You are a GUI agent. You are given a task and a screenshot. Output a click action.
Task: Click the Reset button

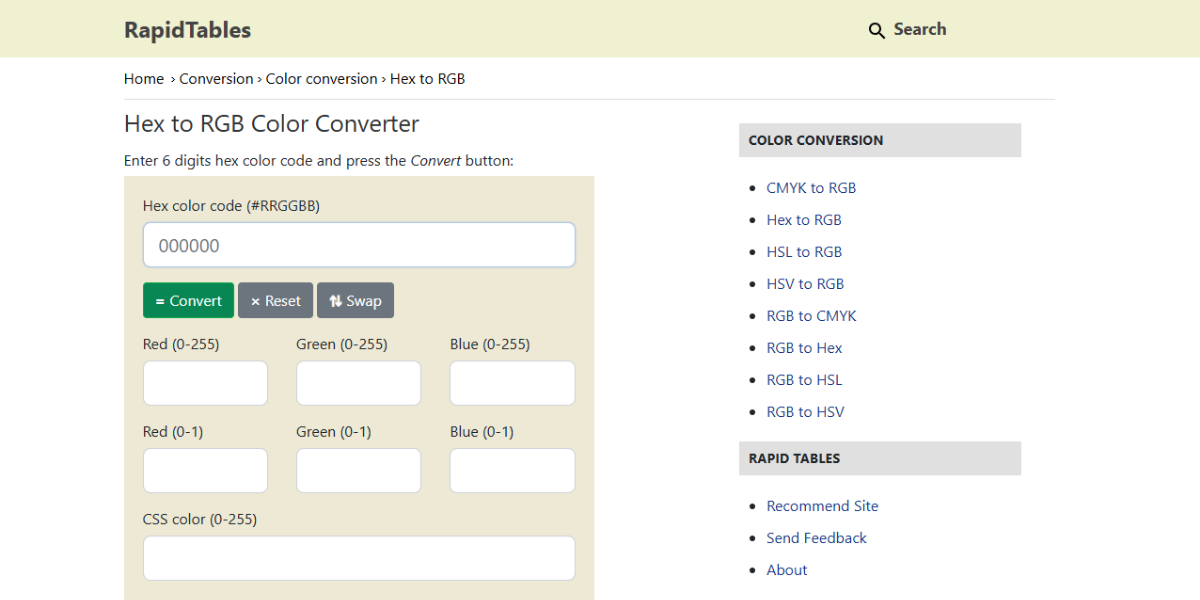coord(275,301)
